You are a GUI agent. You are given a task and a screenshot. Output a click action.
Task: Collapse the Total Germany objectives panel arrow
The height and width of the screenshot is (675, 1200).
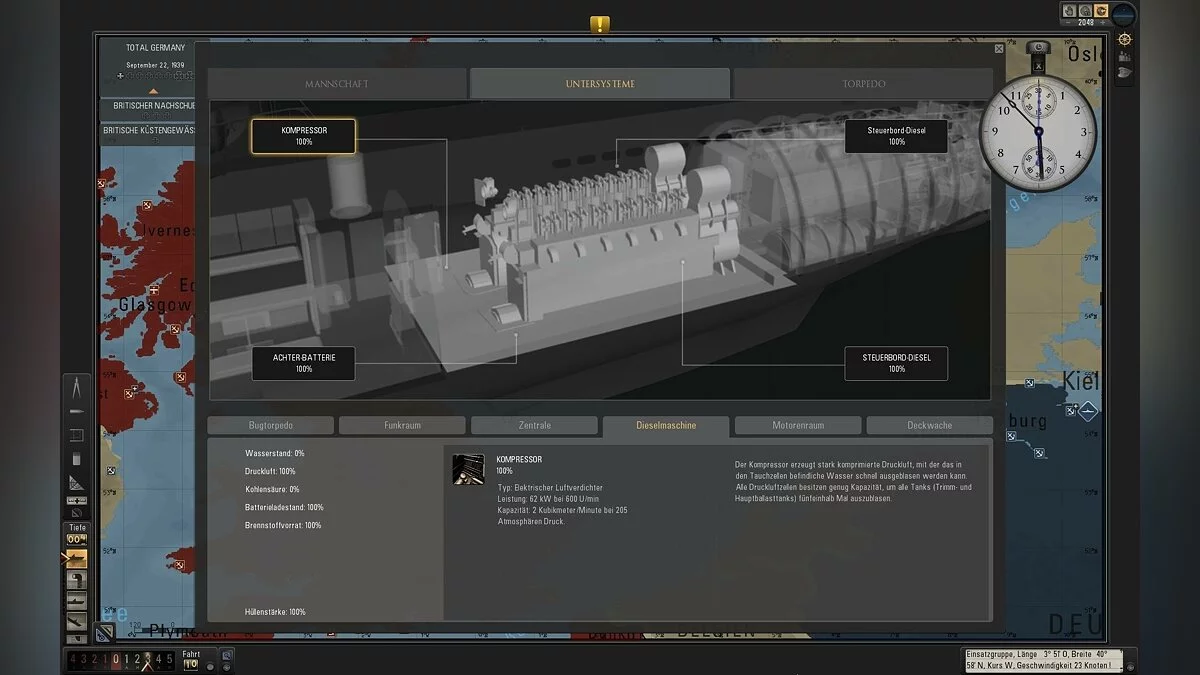pyautogui.click(x=153, y=91)
